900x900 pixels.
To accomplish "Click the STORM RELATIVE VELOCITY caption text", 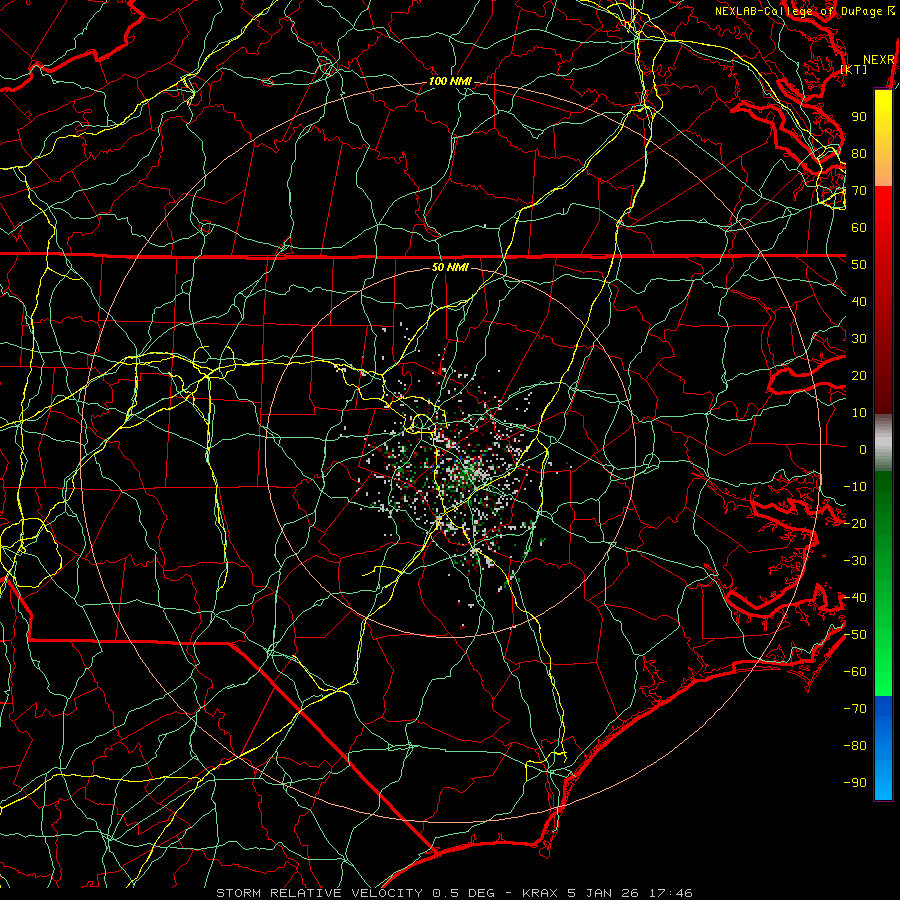I will 319,893.
